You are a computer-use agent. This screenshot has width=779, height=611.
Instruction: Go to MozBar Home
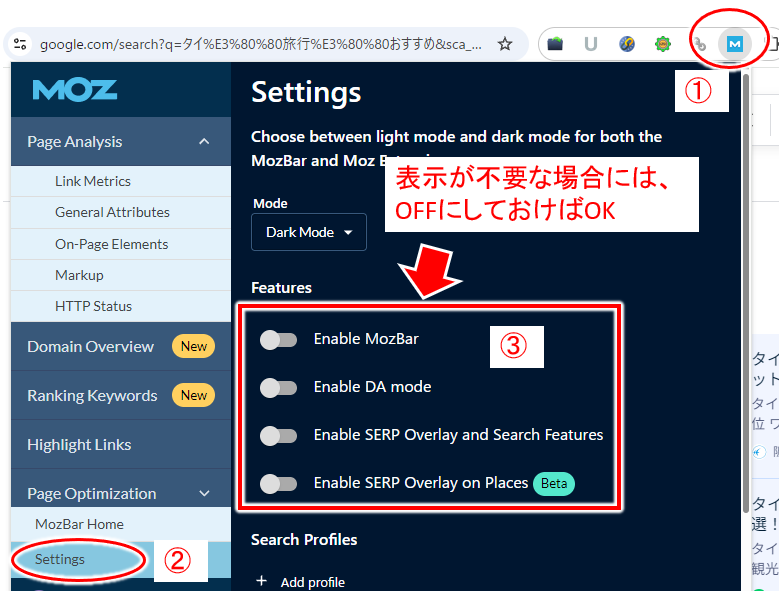[x=121, y=525]
